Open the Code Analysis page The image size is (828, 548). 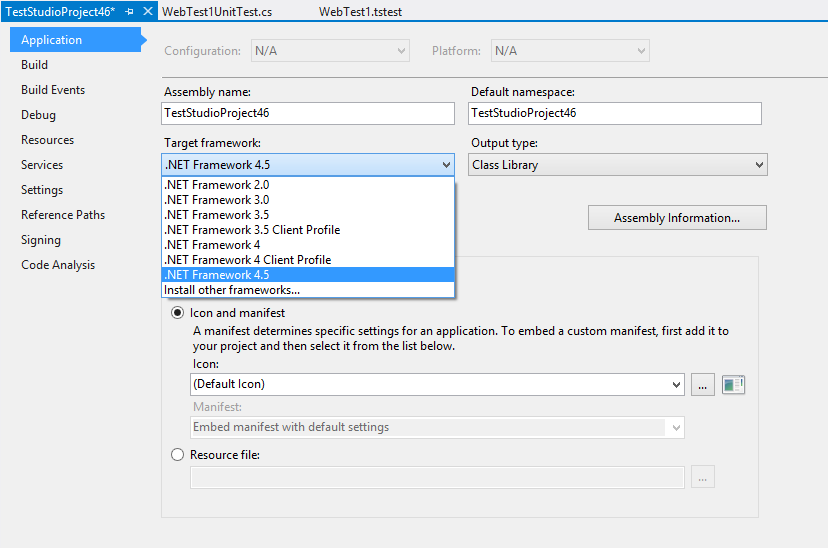click(58, 265)
